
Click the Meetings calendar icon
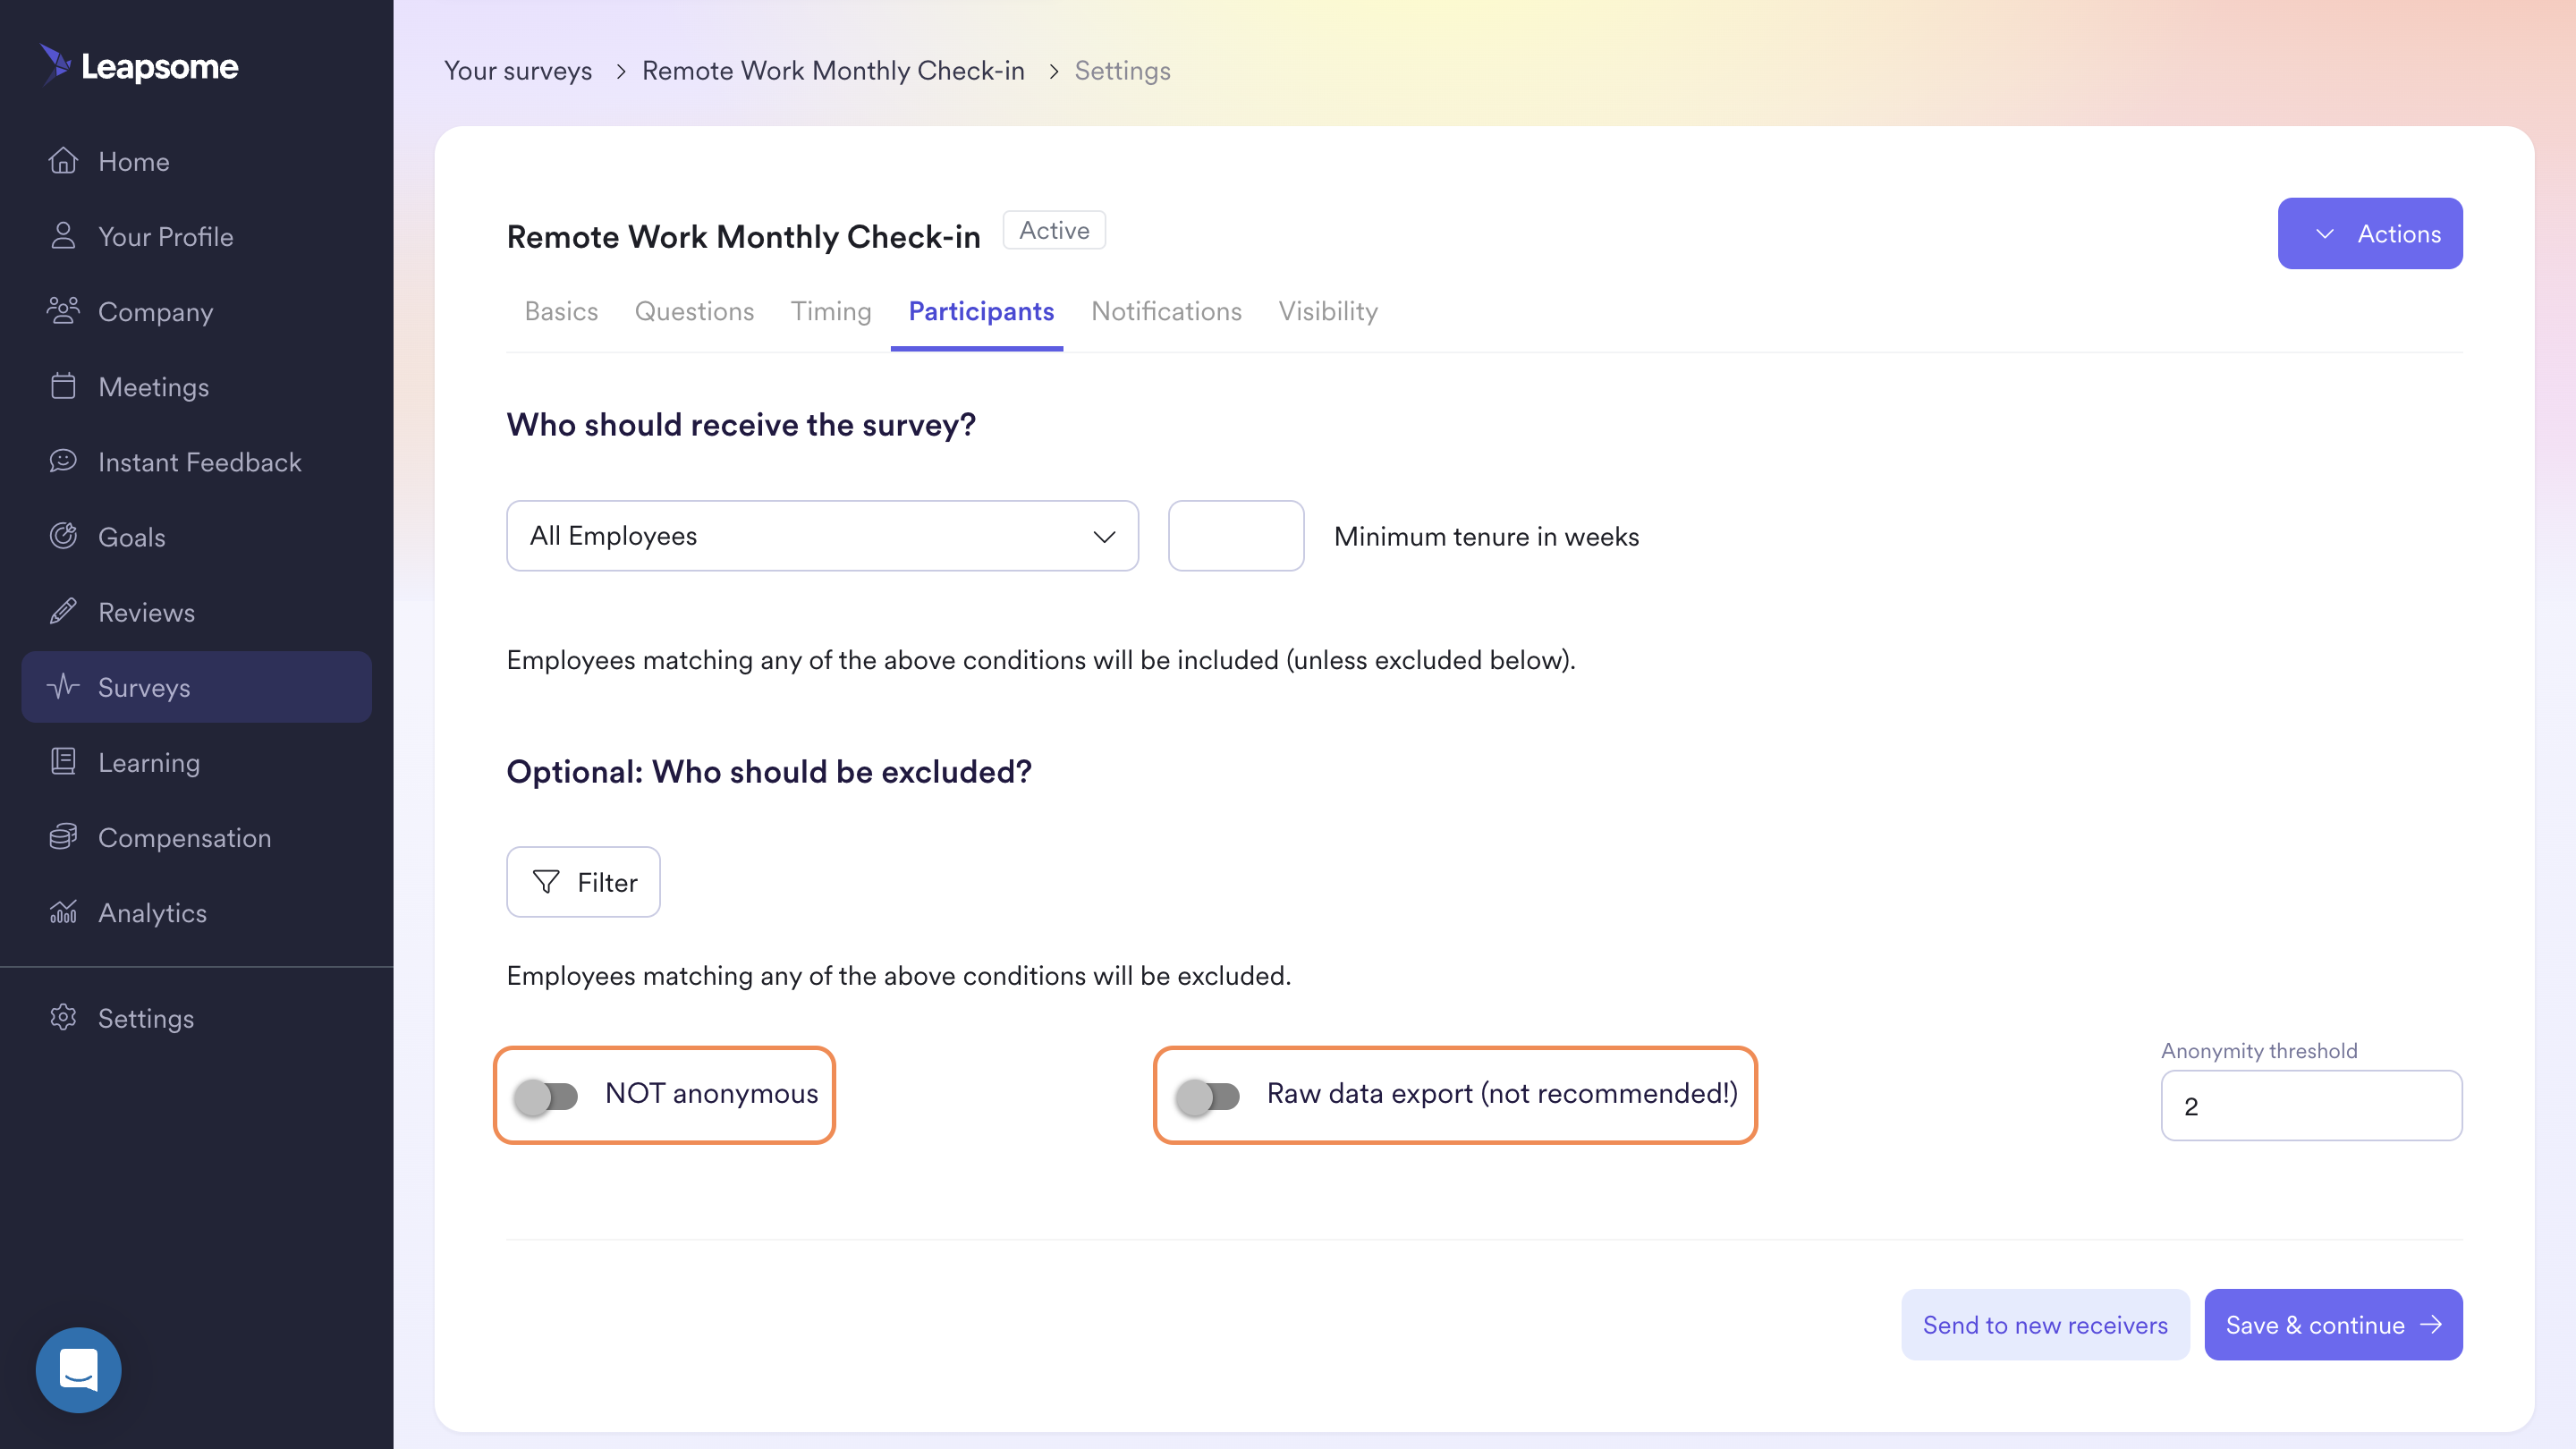tap(63, 386)
